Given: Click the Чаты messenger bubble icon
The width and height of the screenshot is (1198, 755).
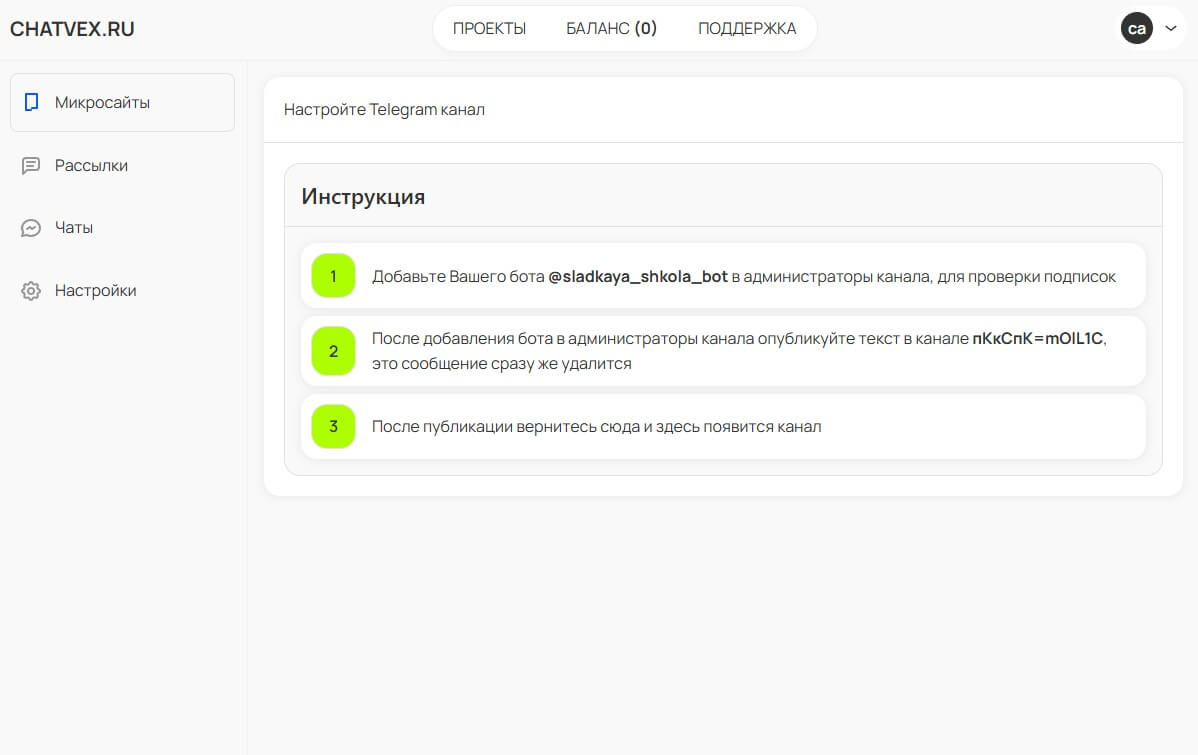Looking at the screenshot, I should [31, 228].
